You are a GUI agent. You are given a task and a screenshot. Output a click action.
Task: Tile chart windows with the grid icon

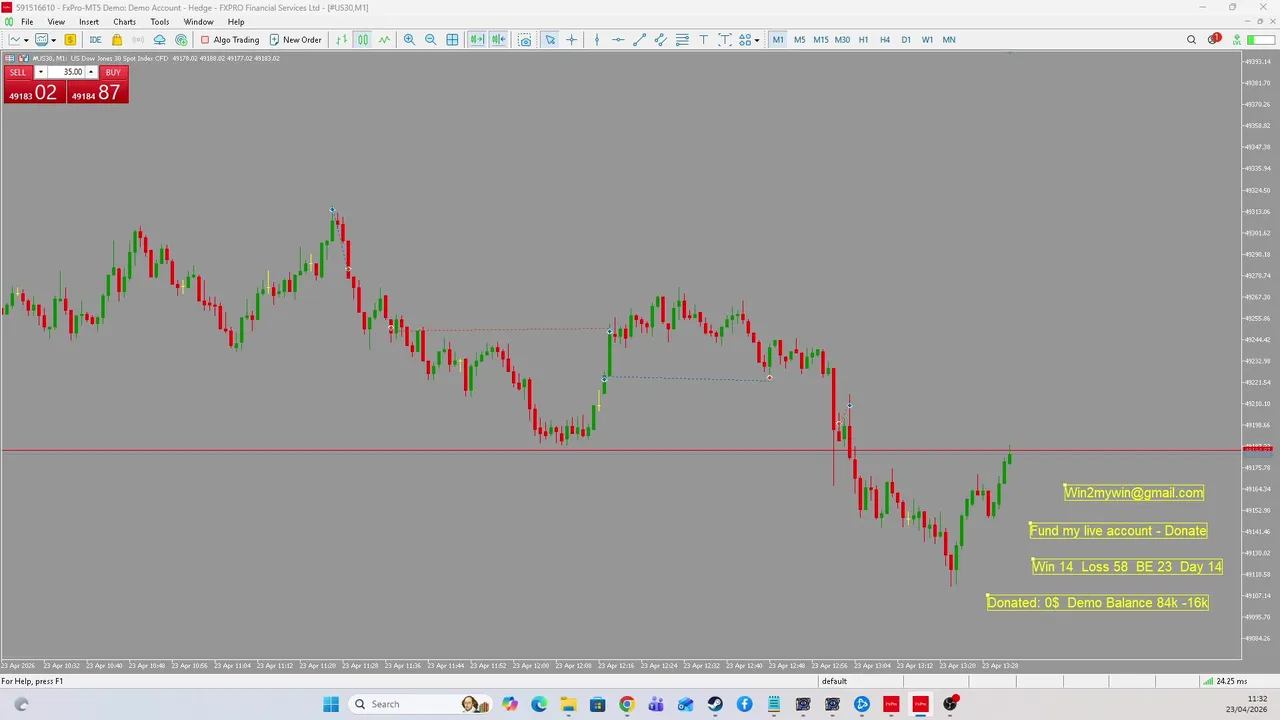pos(452,40)
